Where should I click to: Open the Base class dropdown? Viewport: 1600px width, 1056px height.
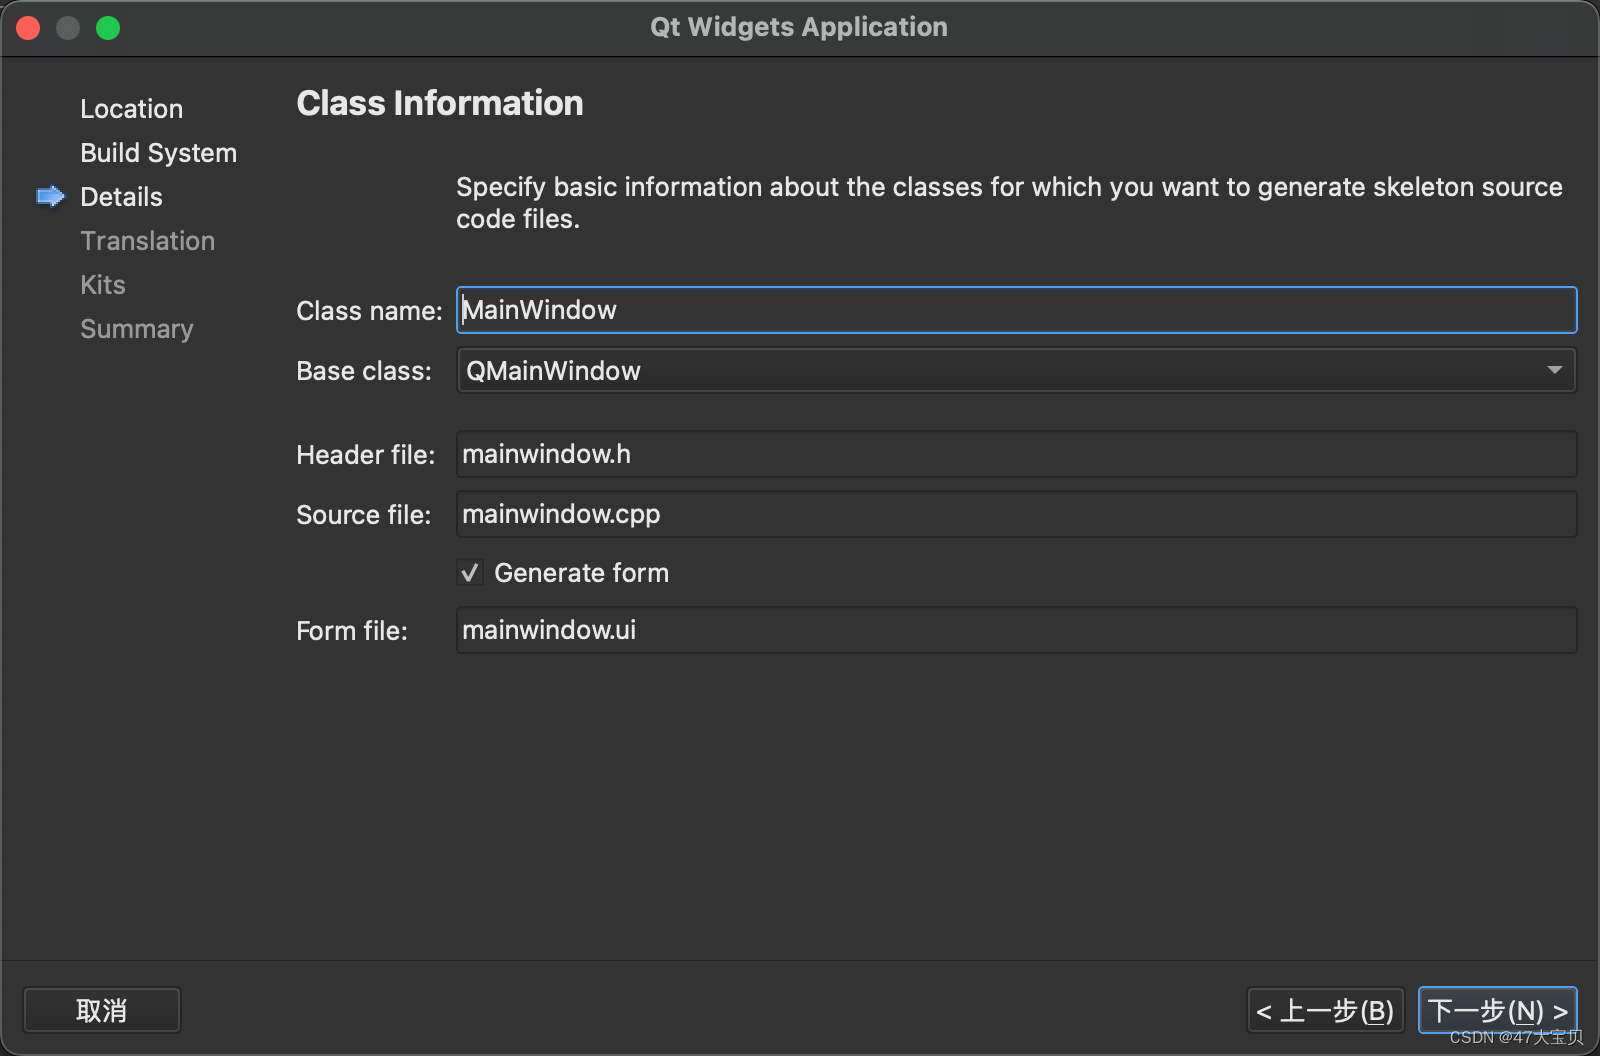click(1016, 370)
